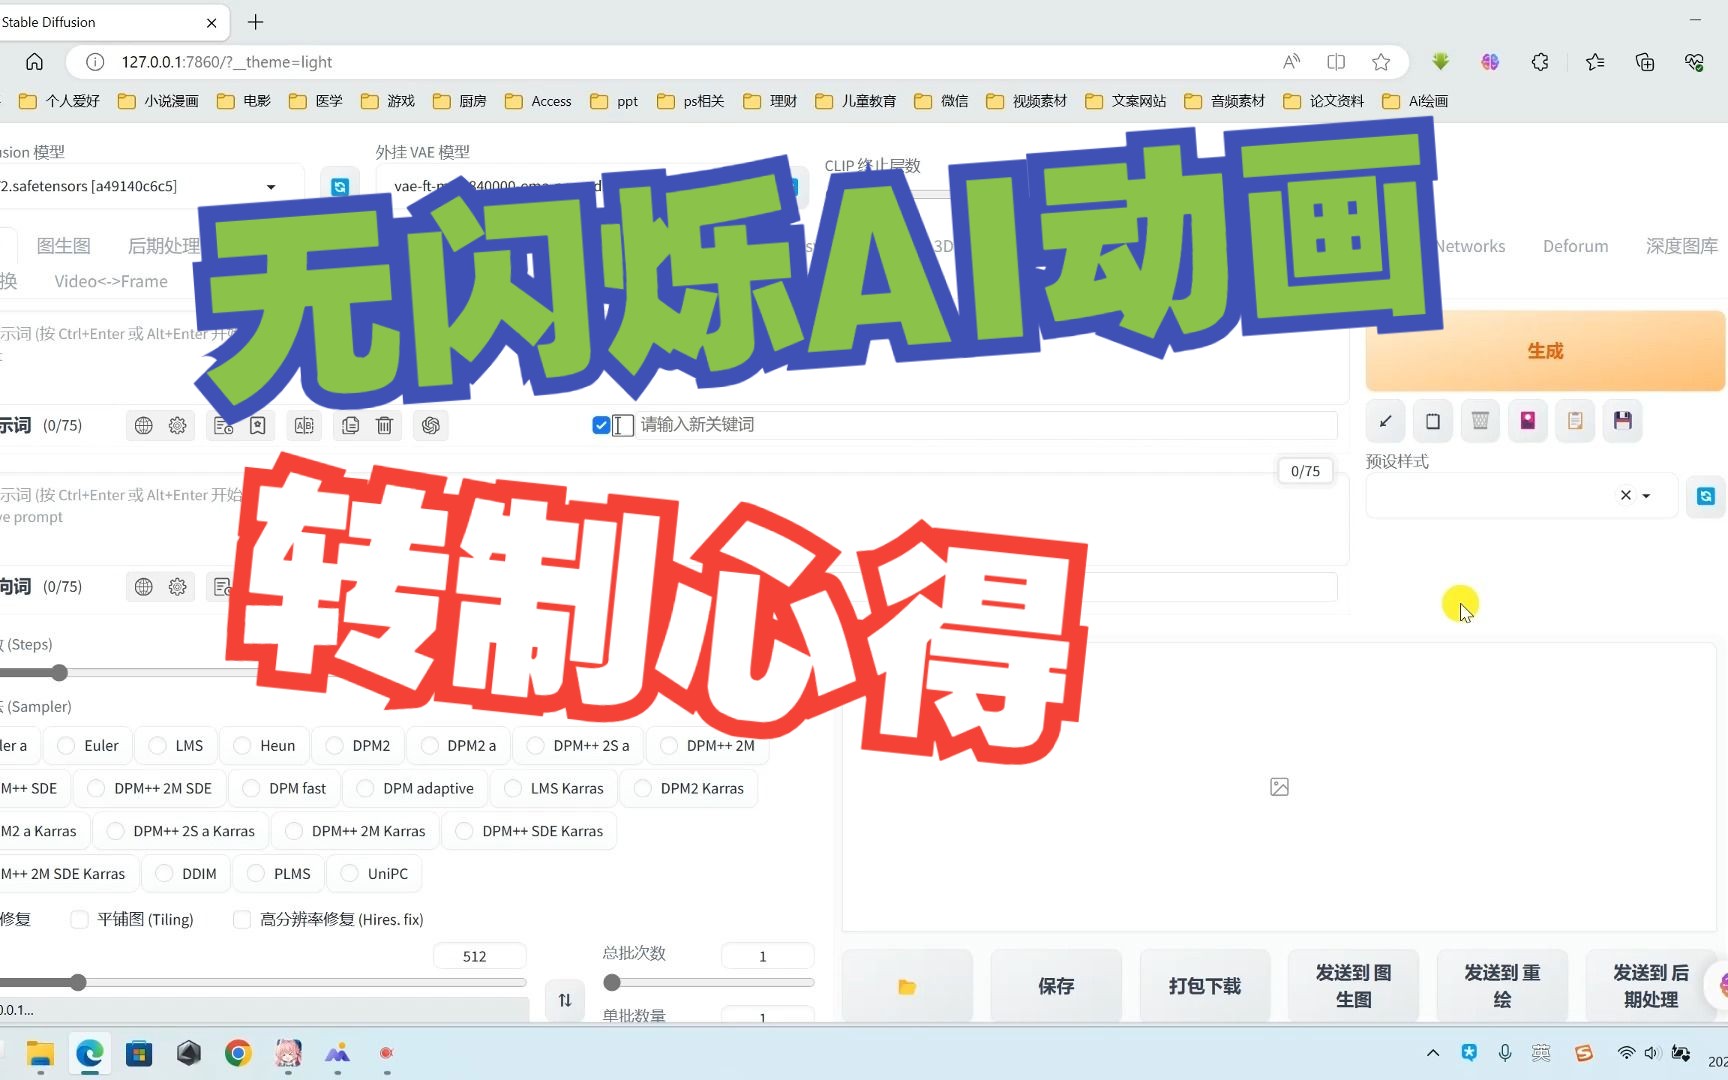
Task: Open File Explorer from the taskbar
Action: click(x=40, y=1053)
